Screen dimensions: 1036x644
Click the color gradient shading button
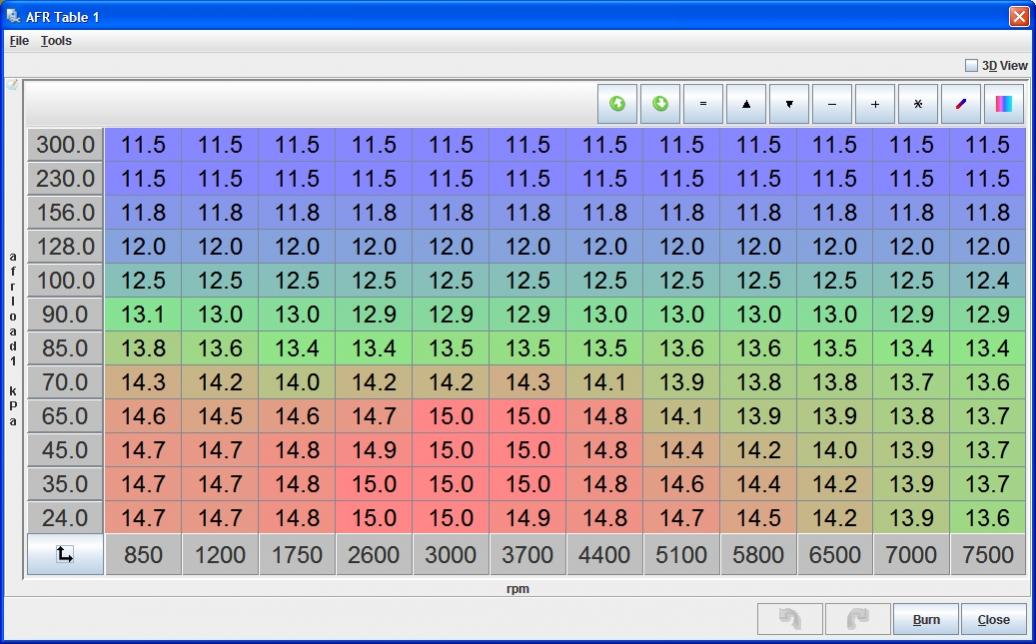(1004, 104)
